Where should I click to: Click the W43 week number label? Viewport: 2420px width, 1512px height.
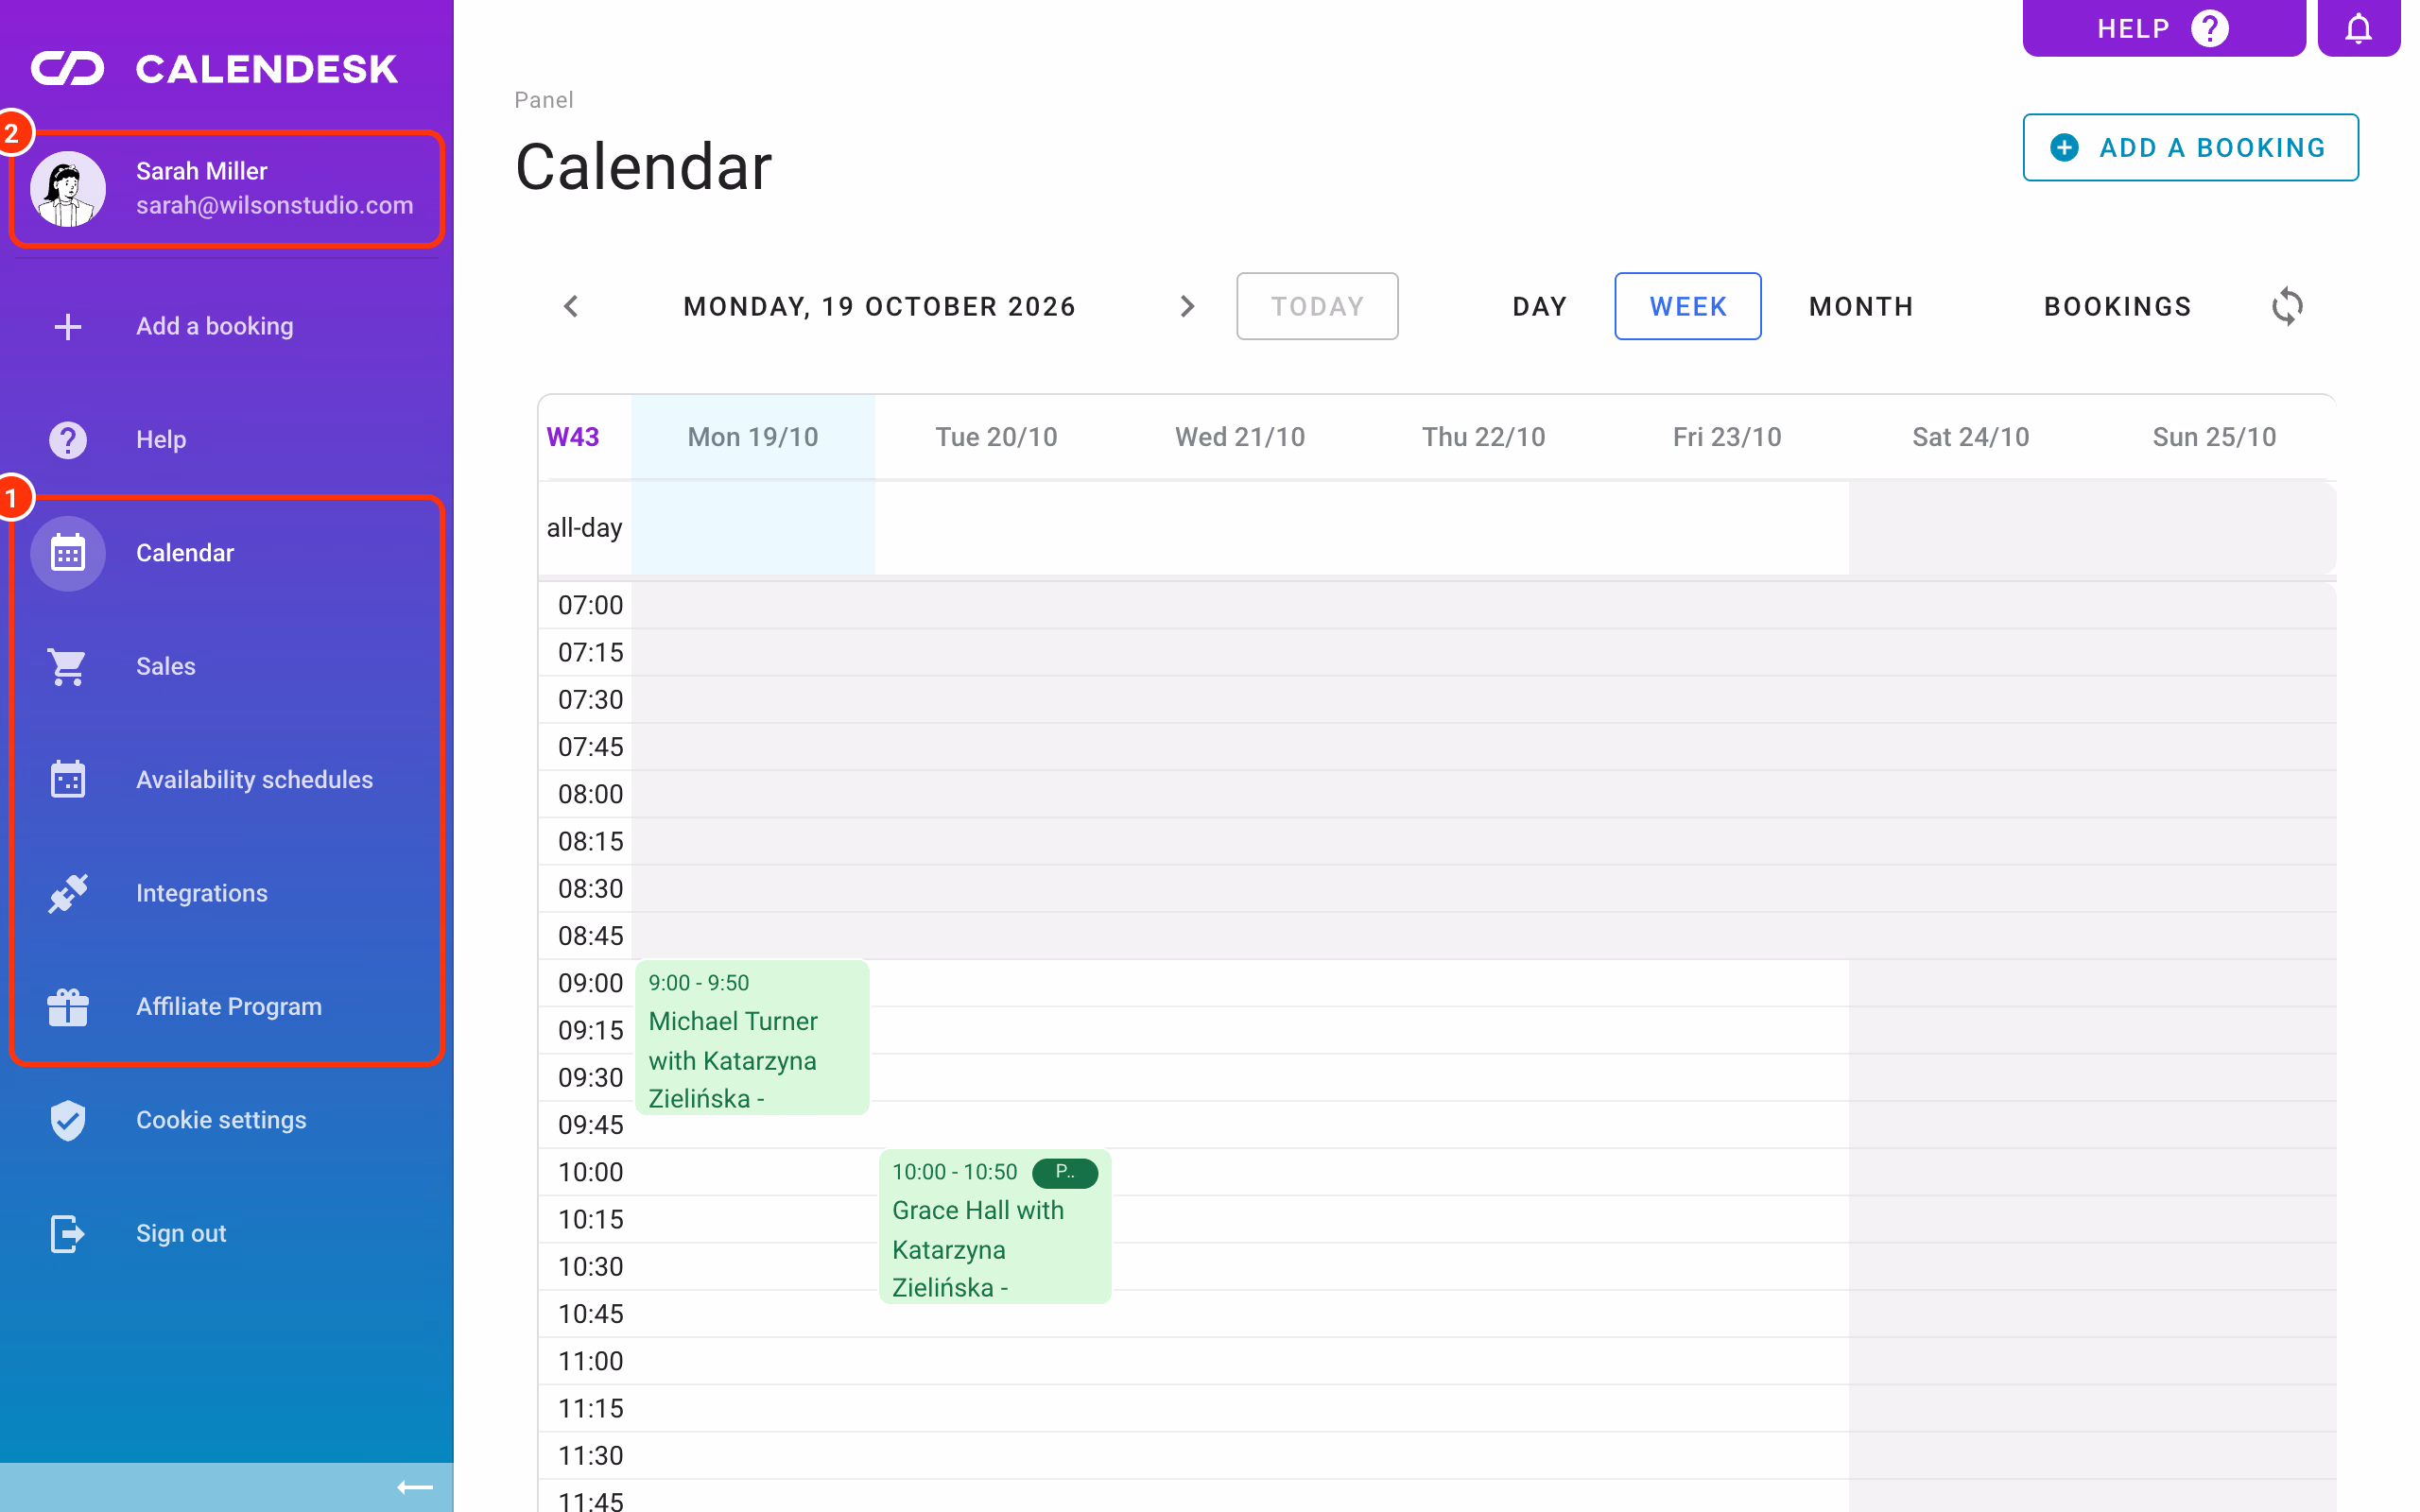tap(573, 437)
